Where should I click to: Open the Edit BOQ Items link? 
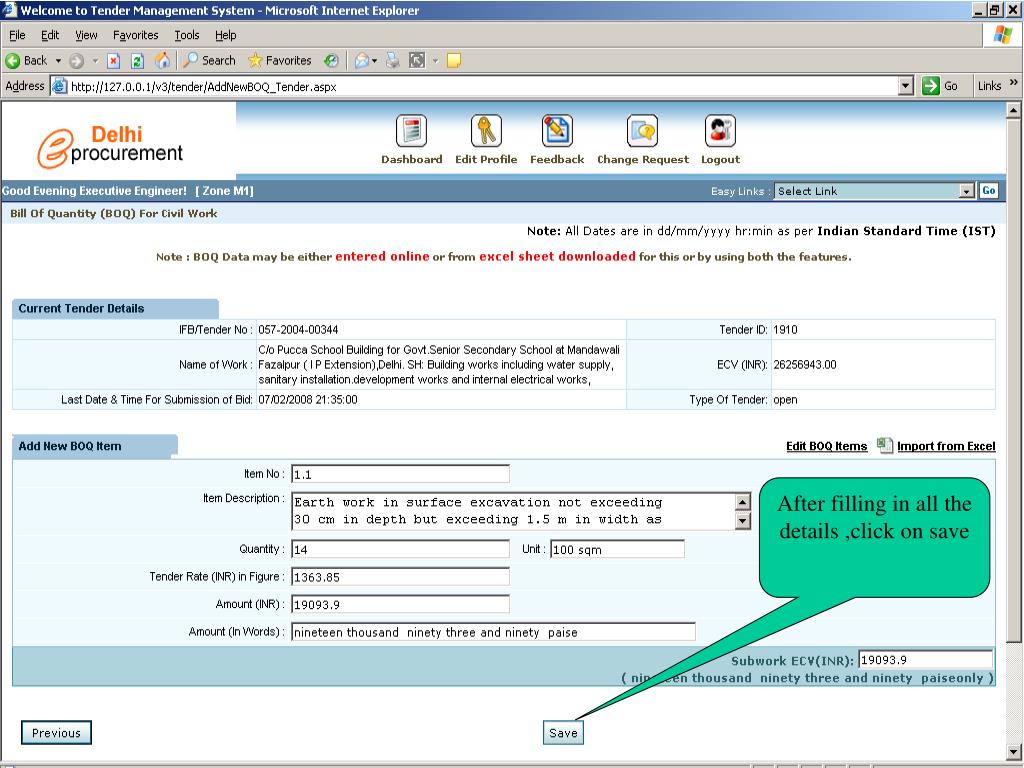pyautogui.click(x=826, y=446)
